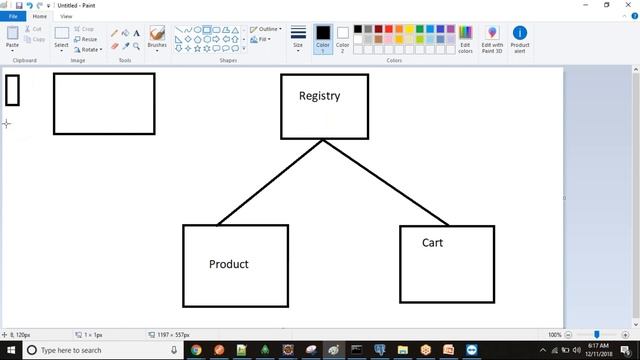Viewport: 640px width, 360px height.
Task: Pick the red color swatch
Action: (x=389, y=29)
